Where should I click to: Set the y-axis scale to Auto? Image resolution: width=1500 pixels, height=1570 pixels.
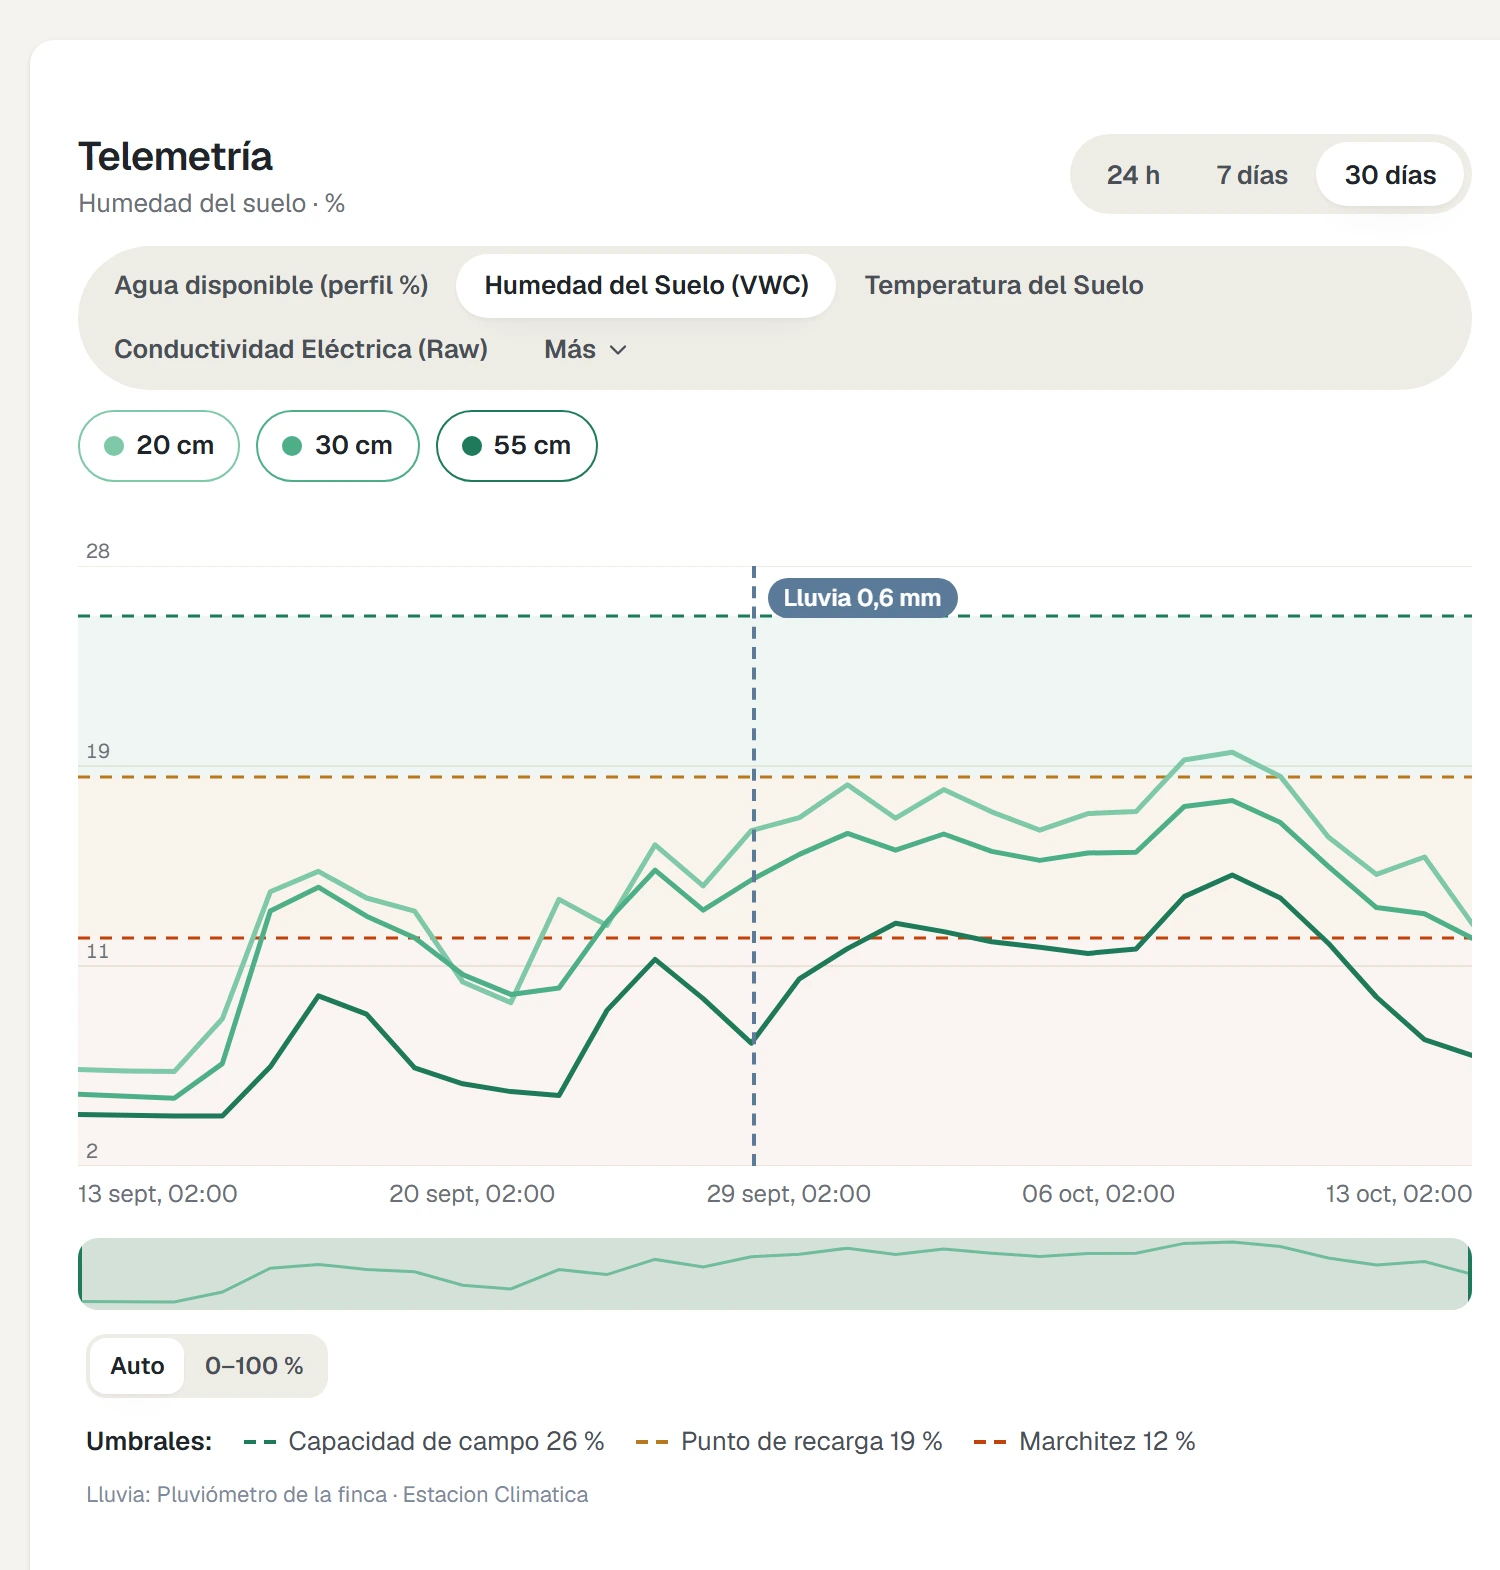point(137,1366)
